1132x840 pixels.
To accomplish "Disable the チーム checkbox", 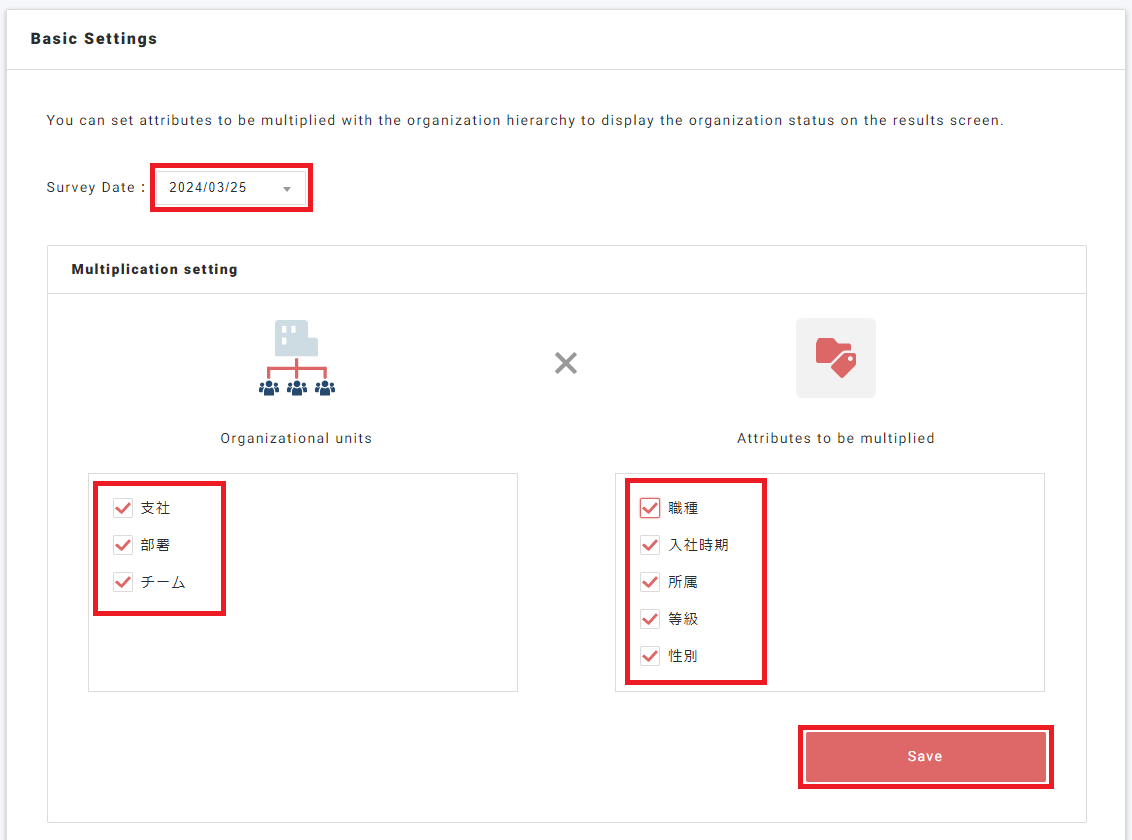I will pyautogui.click(x=123, y=582).
